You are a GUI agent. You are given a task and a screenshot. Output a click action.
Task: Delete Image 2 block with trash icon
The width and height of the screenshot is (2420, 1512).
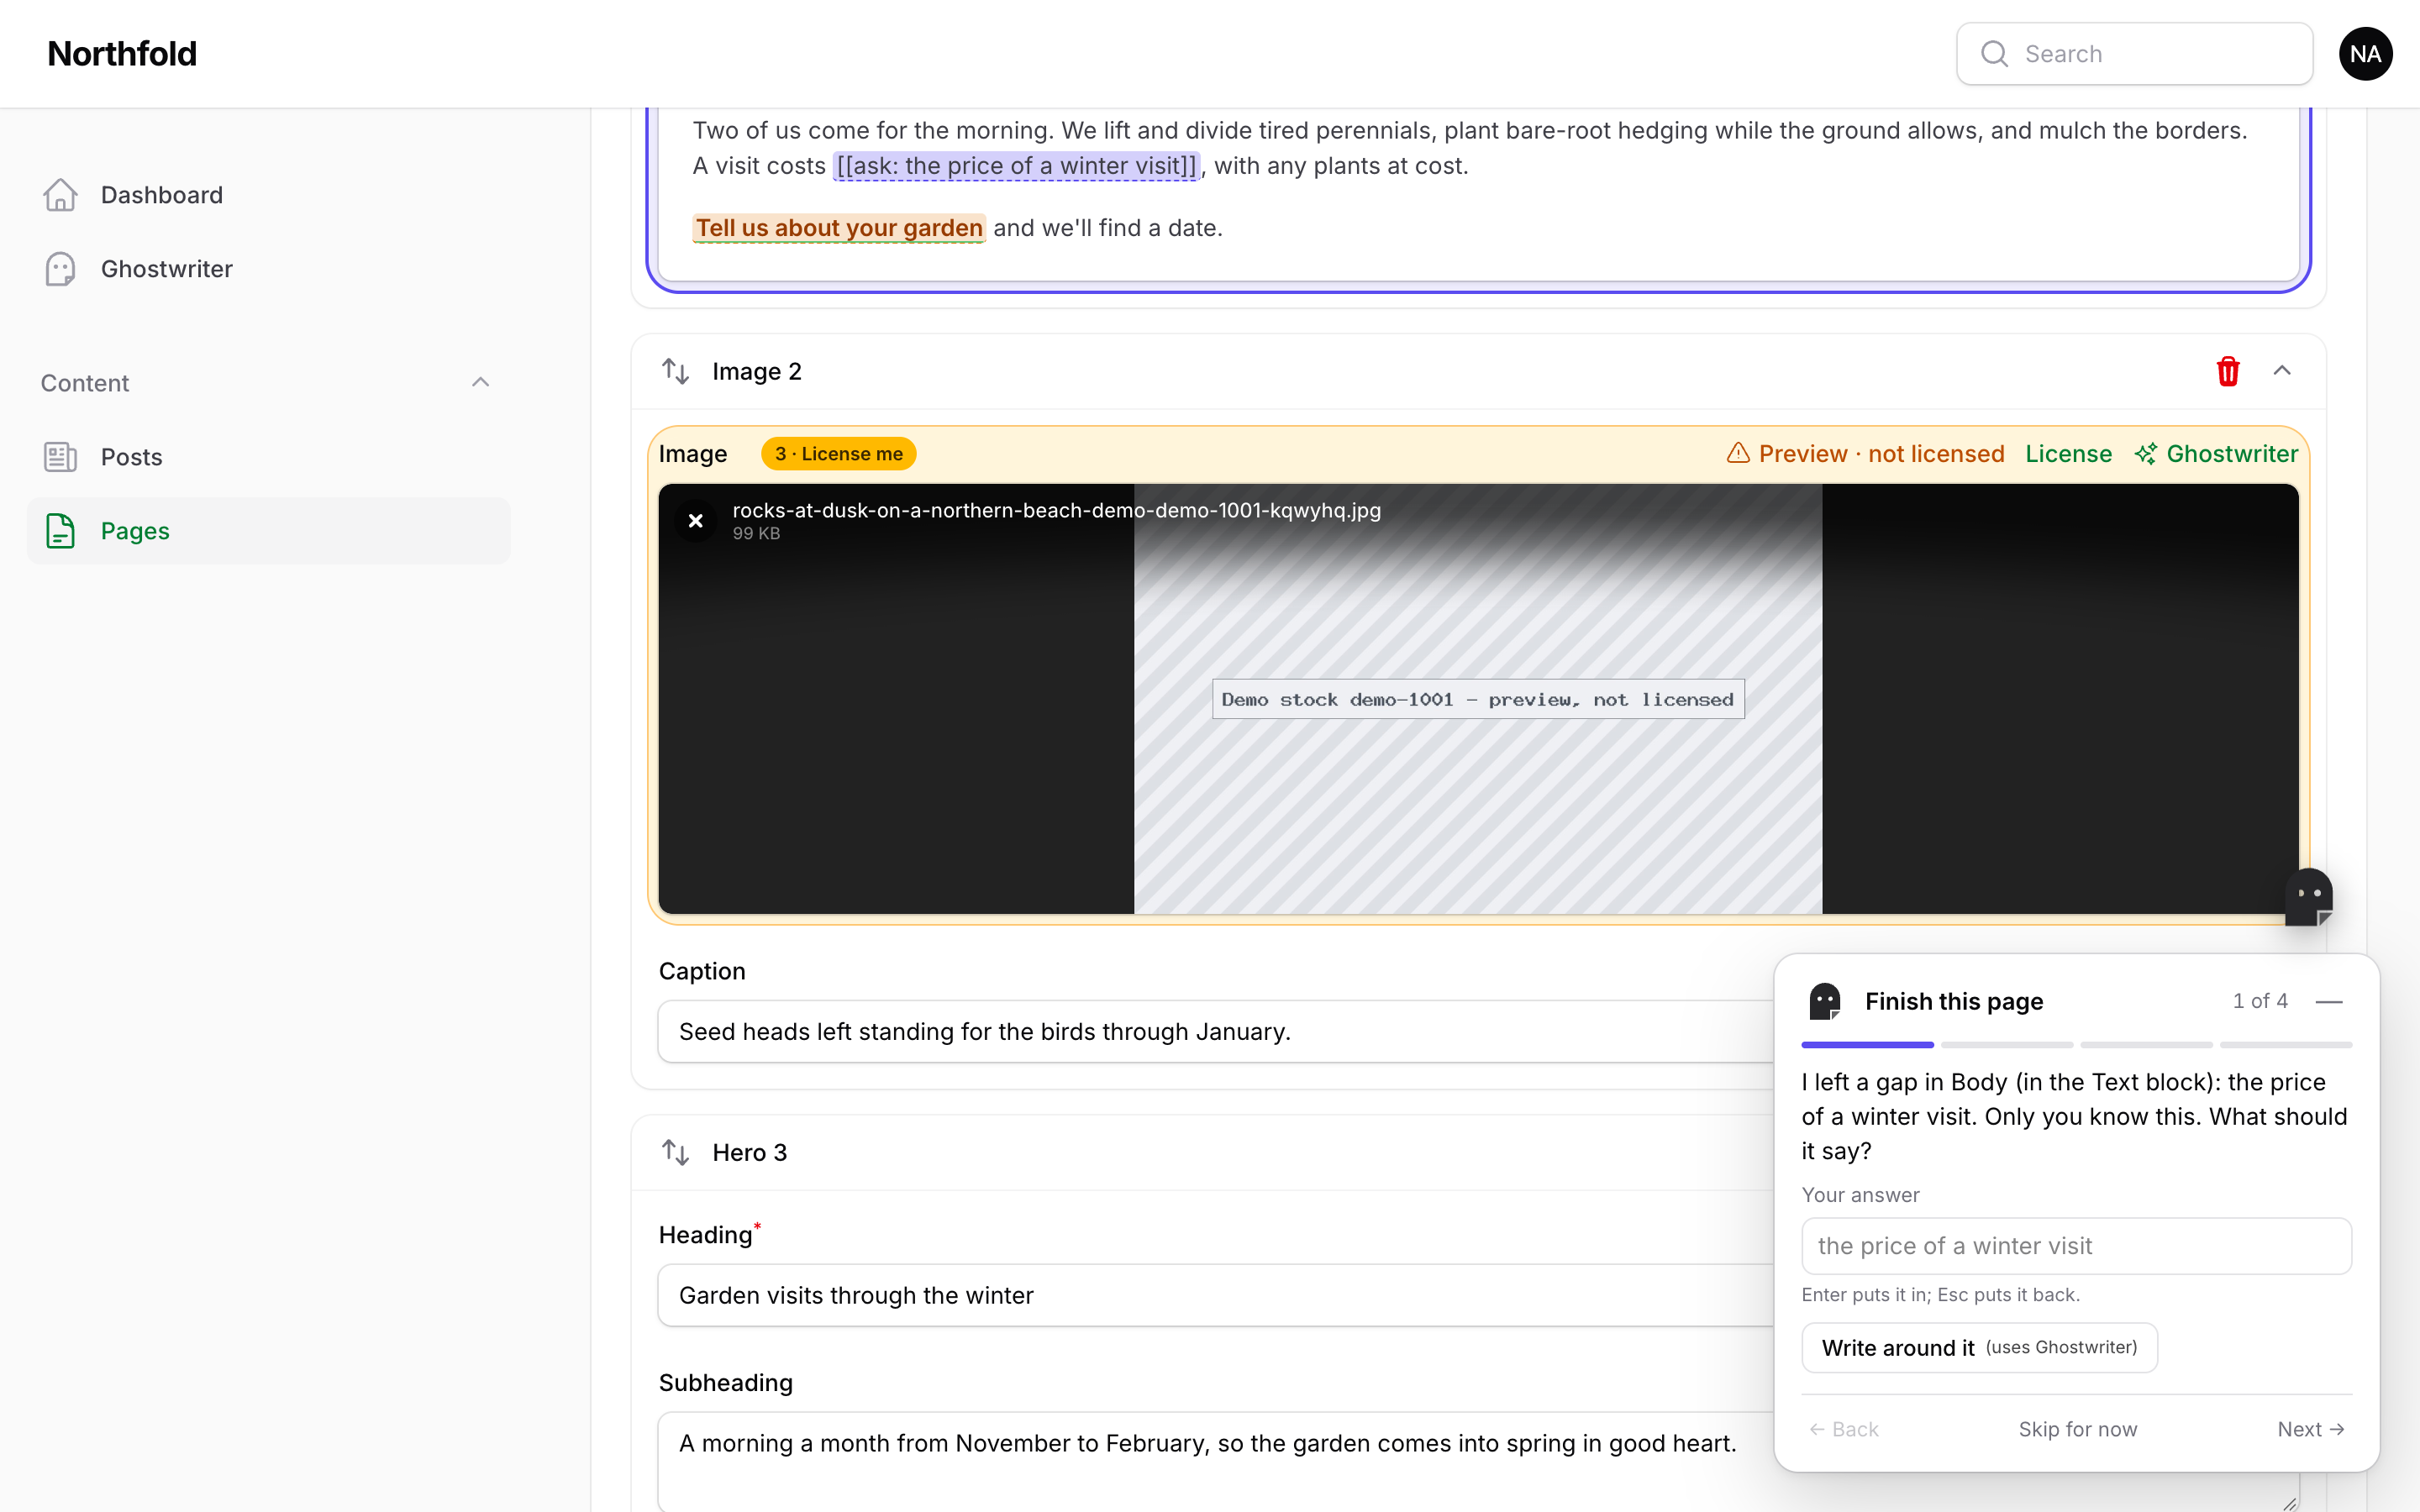click(2228, 371)
